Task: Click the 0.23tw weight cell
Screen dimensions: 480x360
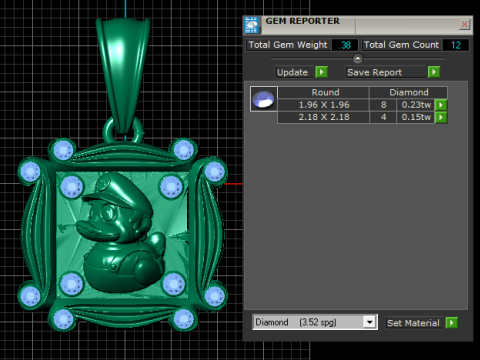Action: [416, 105]
